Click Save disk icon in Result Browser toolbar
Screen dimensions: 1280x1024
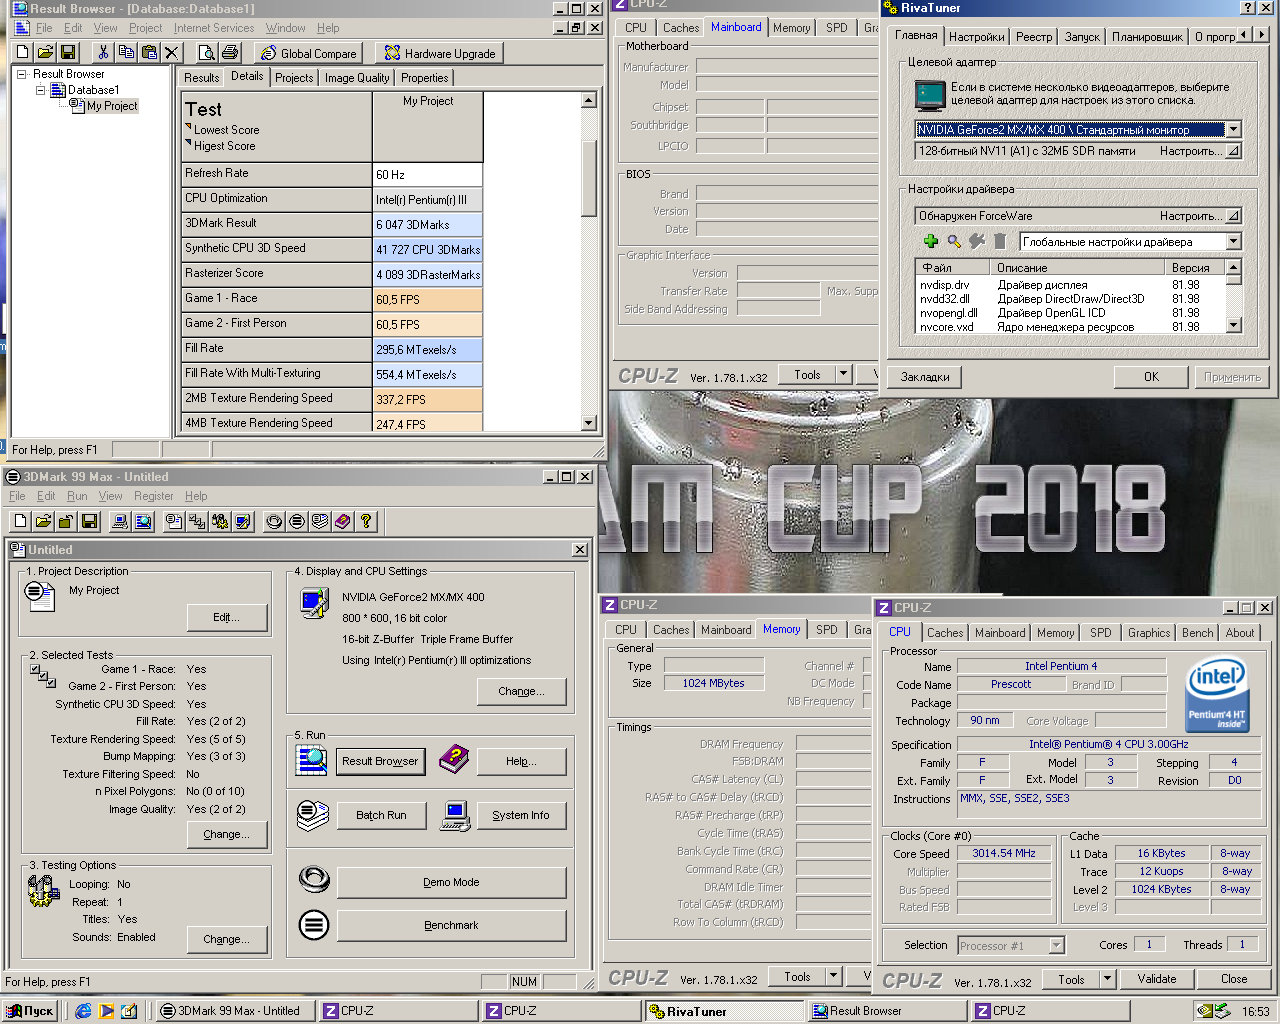coord(68,52)
